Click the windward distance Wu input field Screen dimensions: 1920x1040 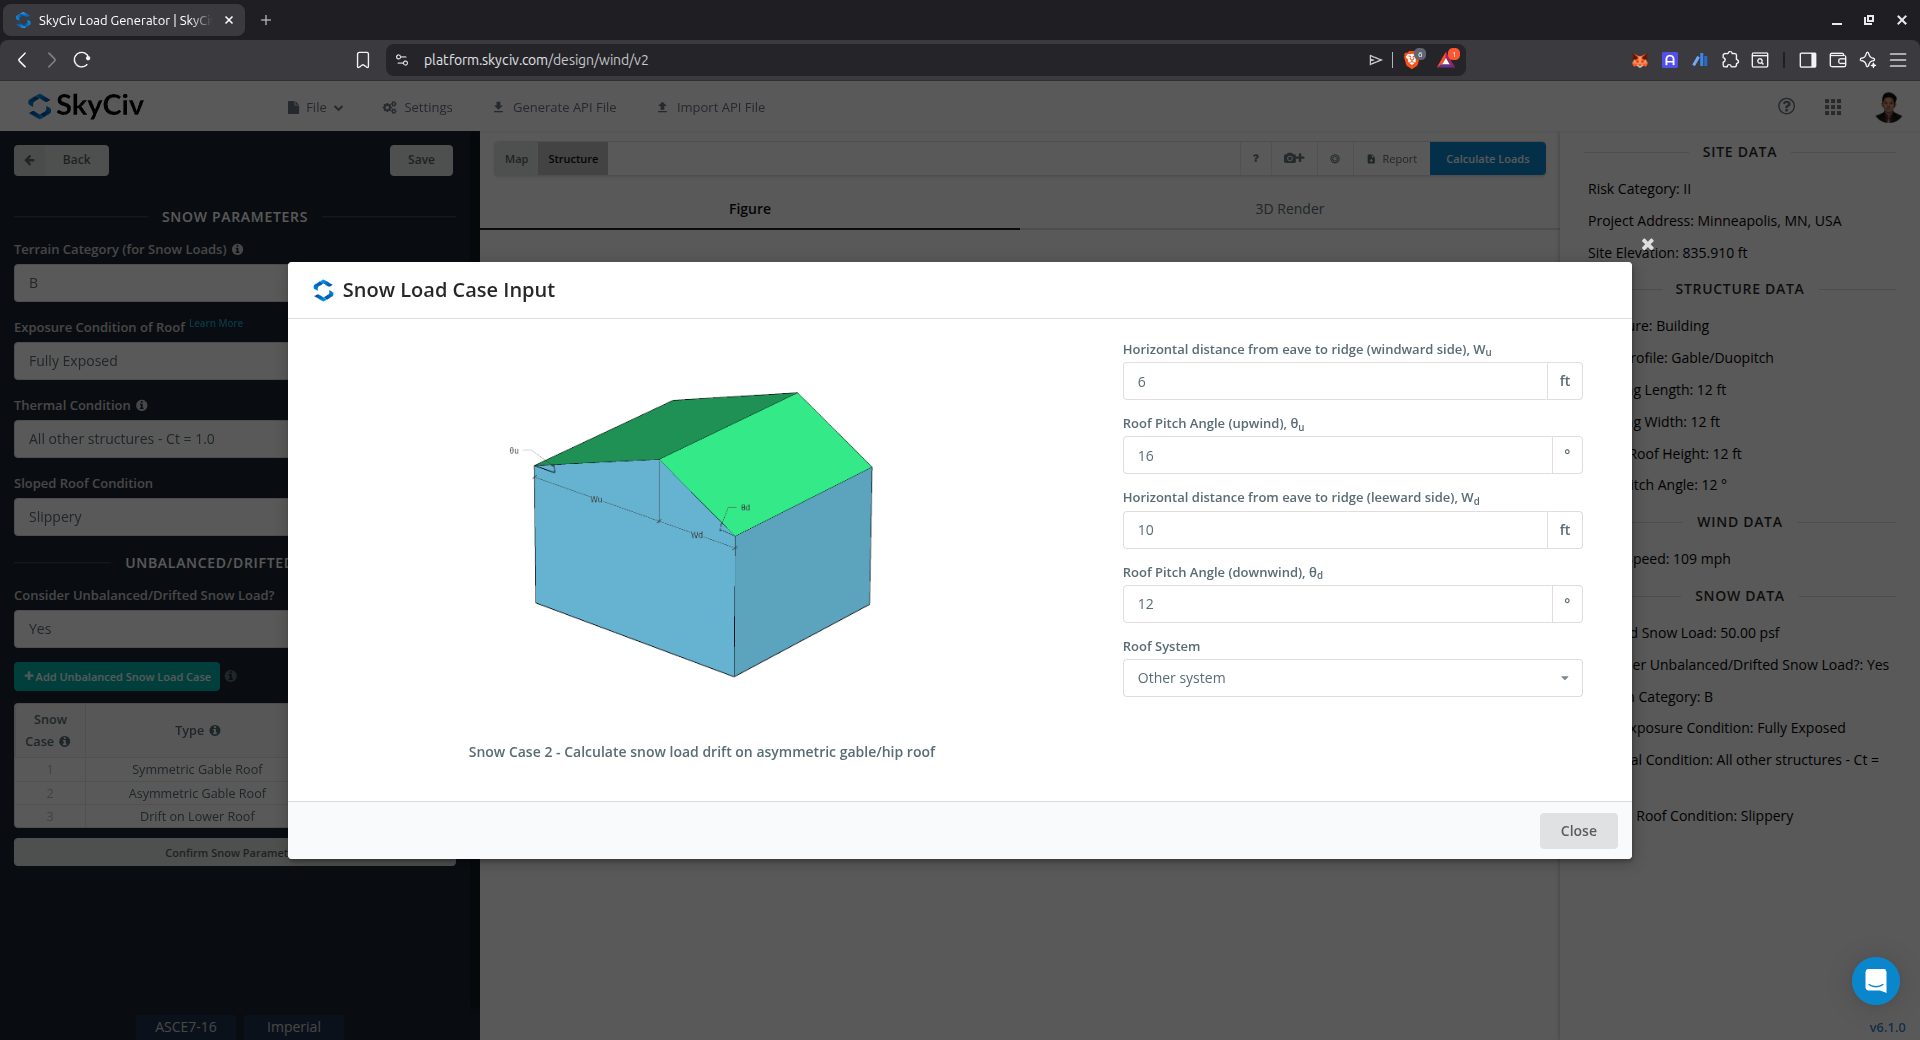click(1334, 382)
